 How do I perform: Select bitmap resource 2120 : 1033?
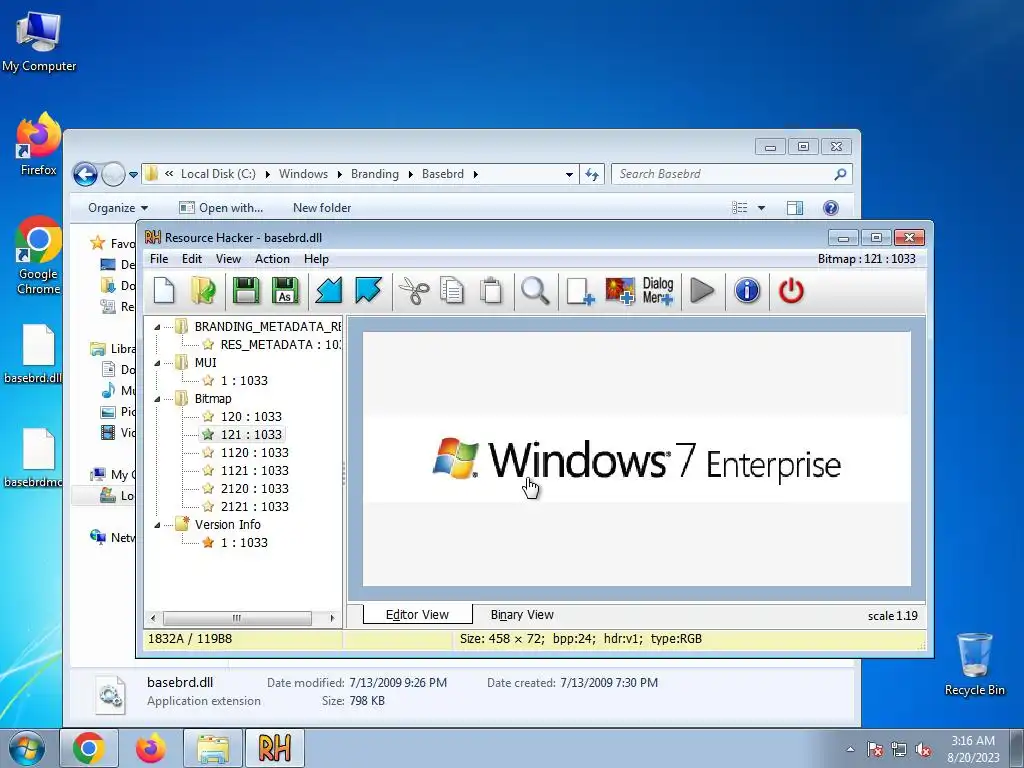tap(254, 488)
